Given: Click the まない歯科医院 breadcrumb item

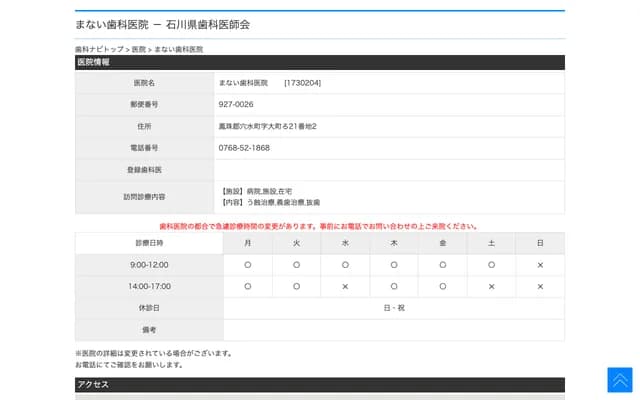Looking at the screenshot, I should [x=178, y=49].
